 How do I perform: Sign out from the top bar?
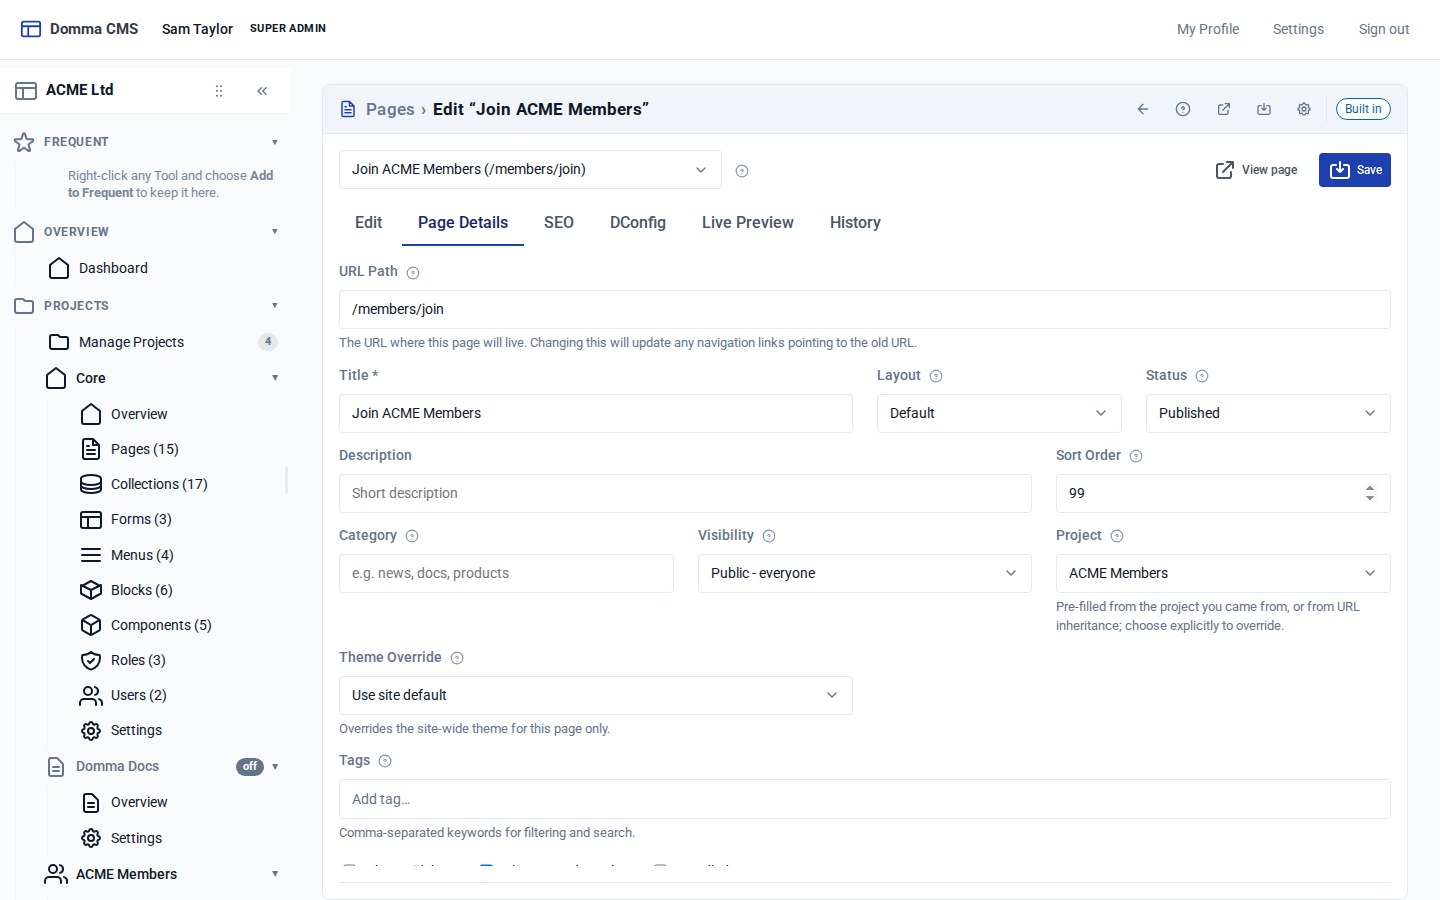pyautogui.click(x=1384, y=29)
